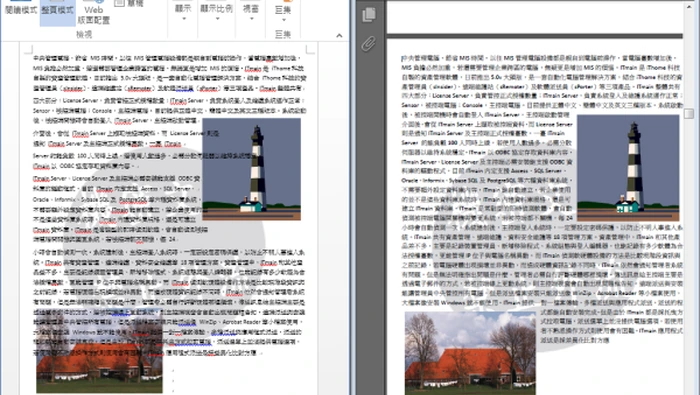Viewport: 700px width, 395px height.
Task: Click farmhouse image in PDF viewer
Action: 470,353
